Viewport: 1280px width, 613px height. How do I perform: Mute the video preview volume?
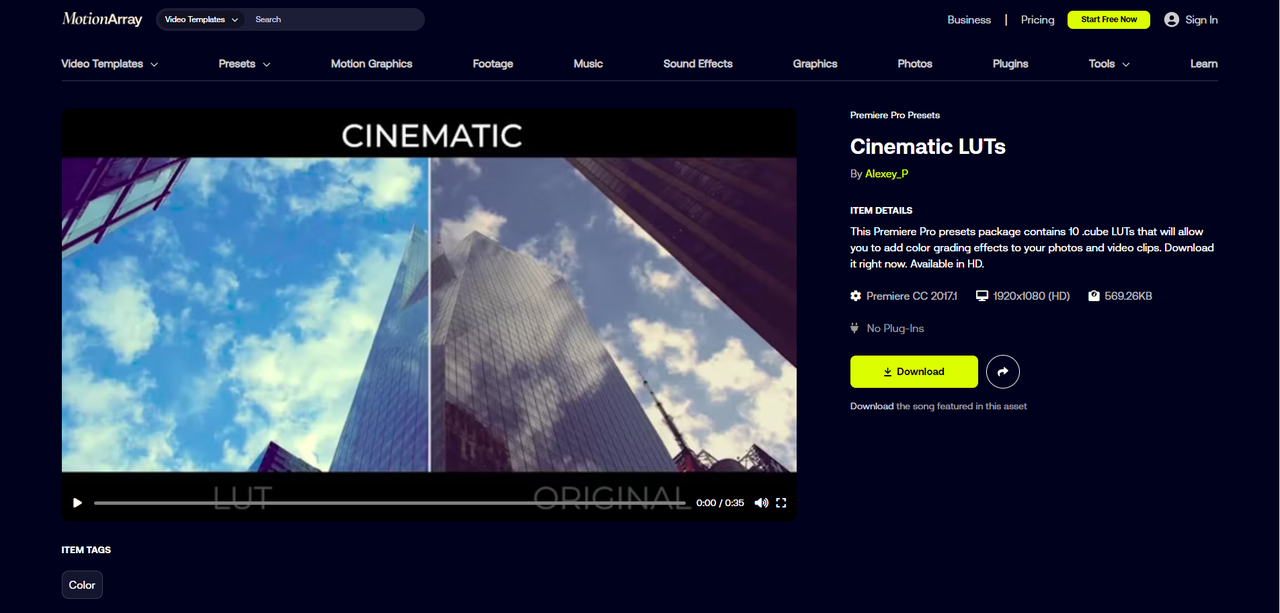coord(761,503)
